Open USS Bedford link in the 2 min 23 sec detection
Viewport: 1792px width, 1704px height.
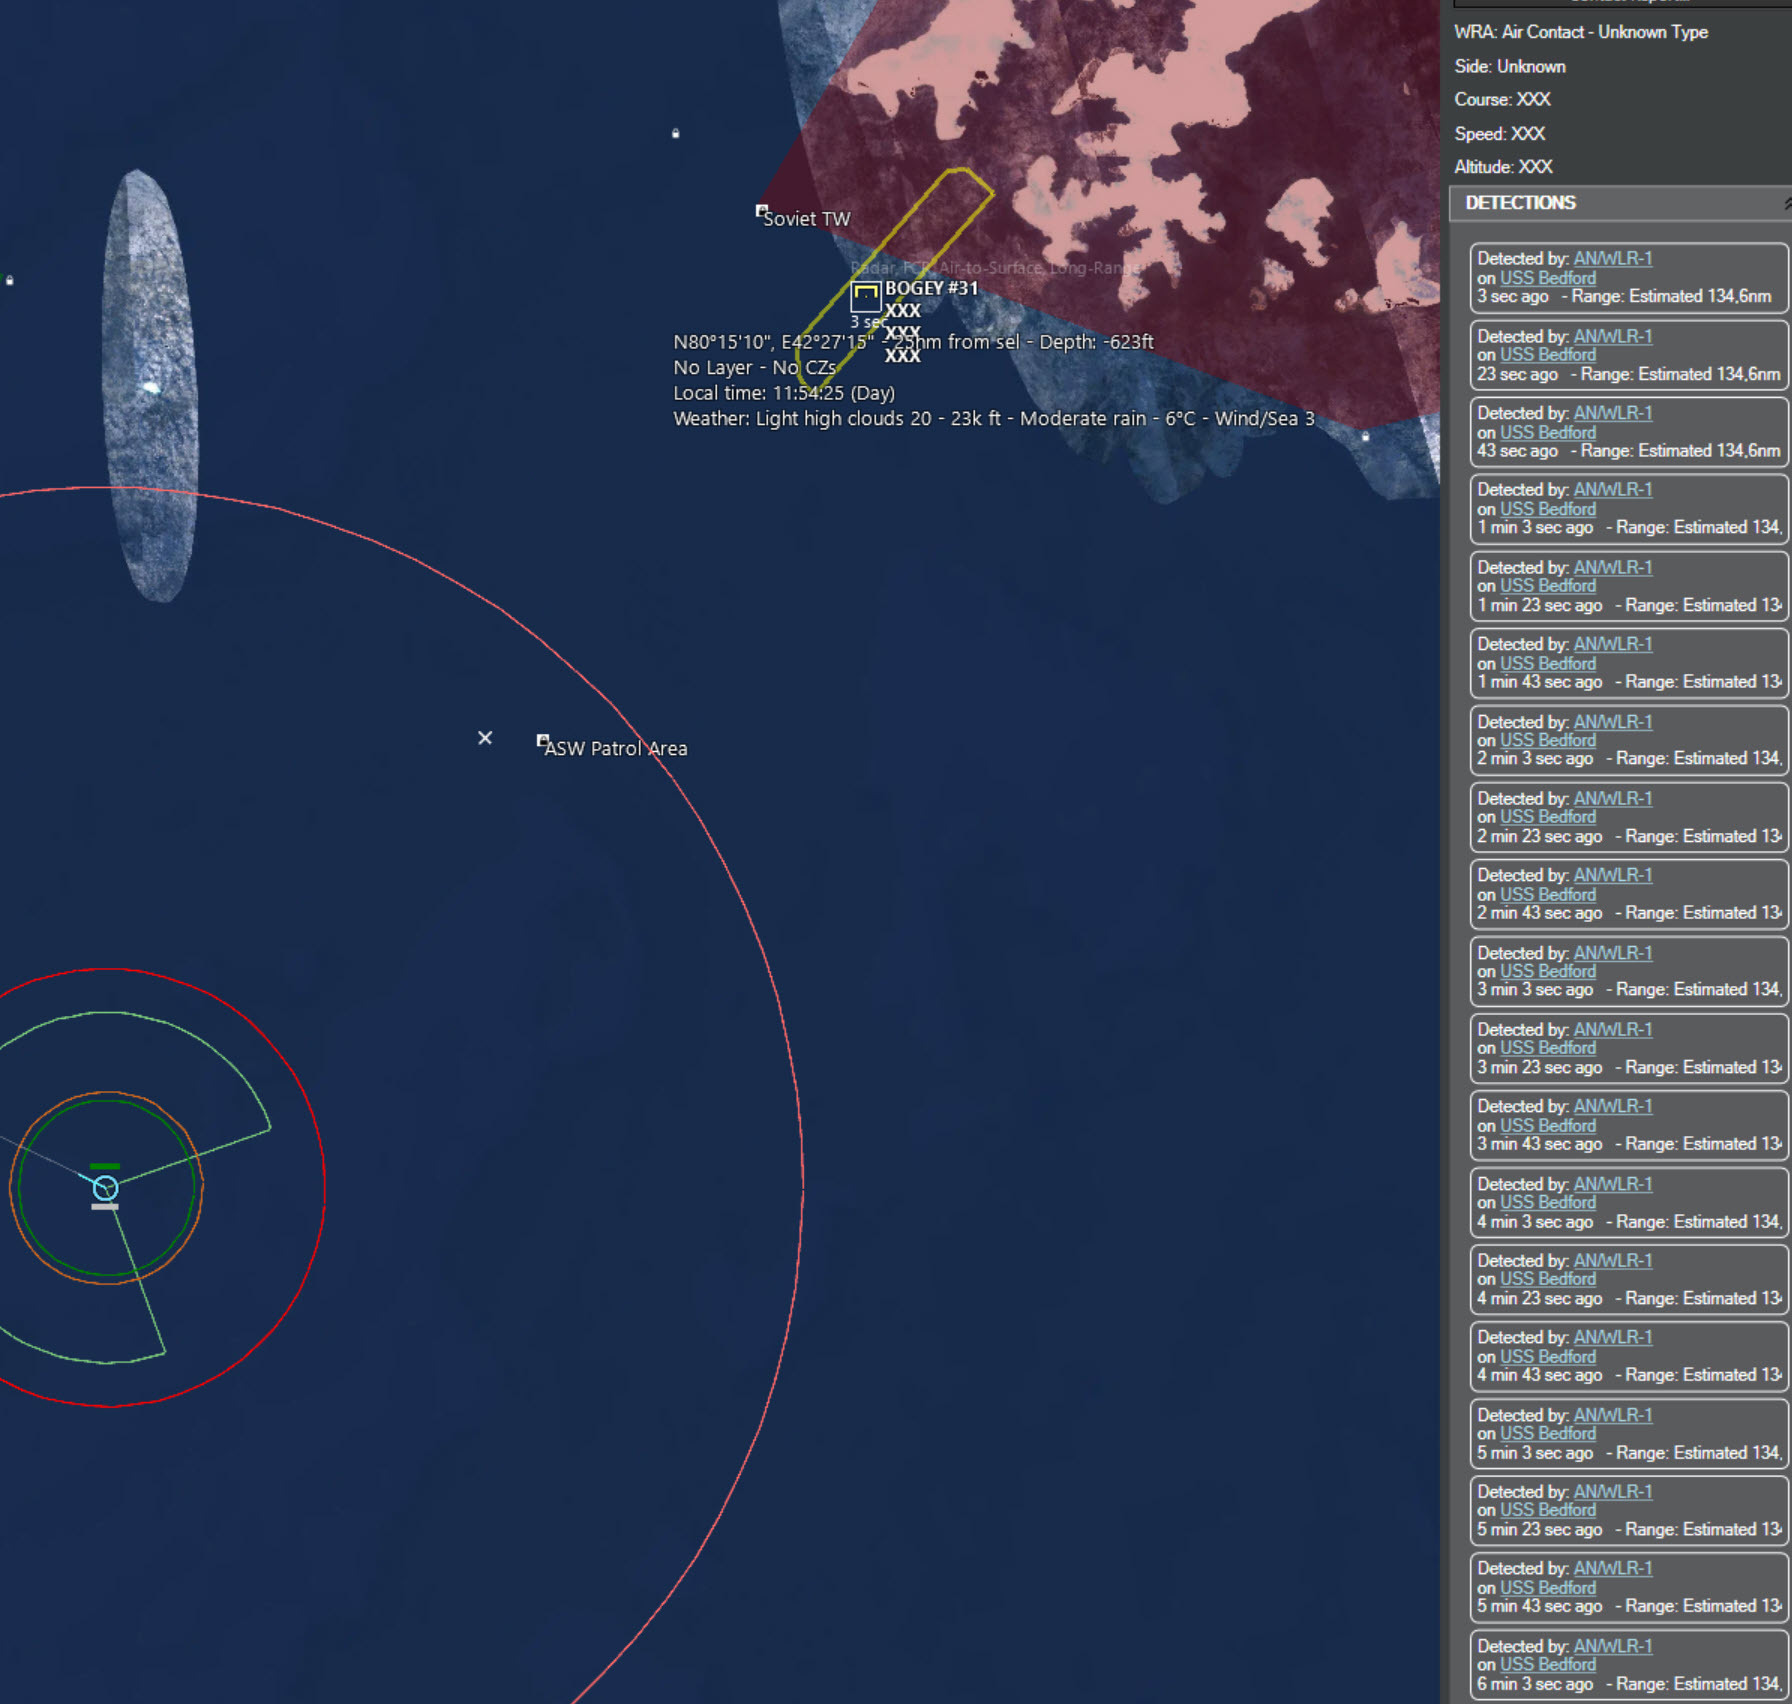[x=1547, y=817]
